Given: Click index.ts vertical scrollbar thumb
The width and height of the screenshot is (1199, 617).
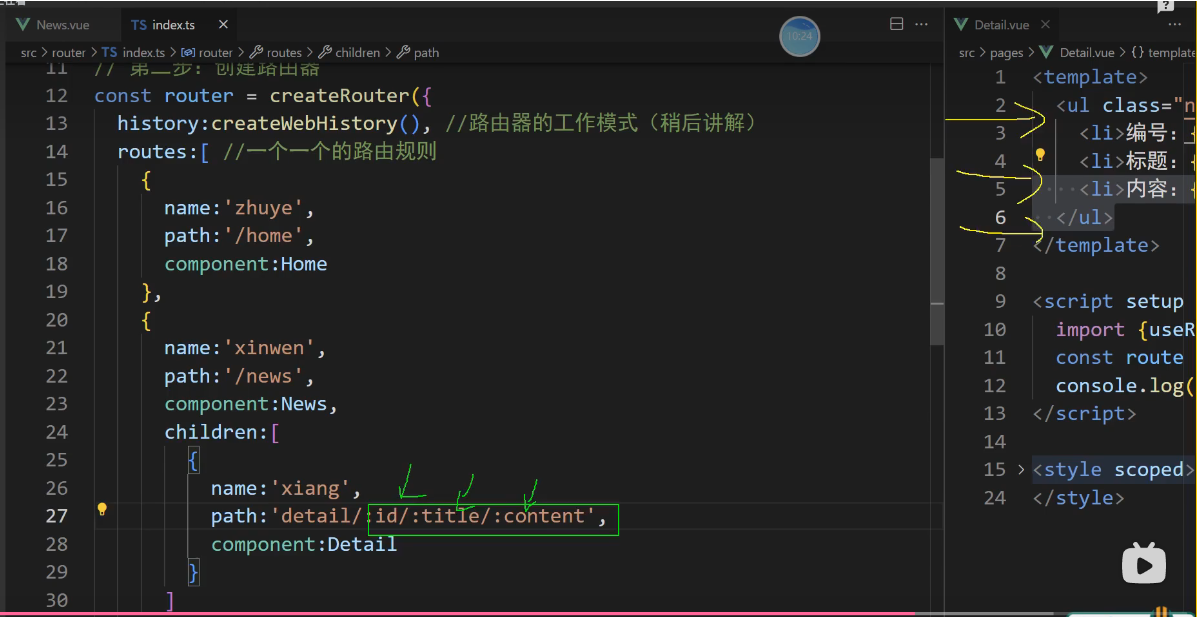Looking at the screenshot, I should [937, 252].
